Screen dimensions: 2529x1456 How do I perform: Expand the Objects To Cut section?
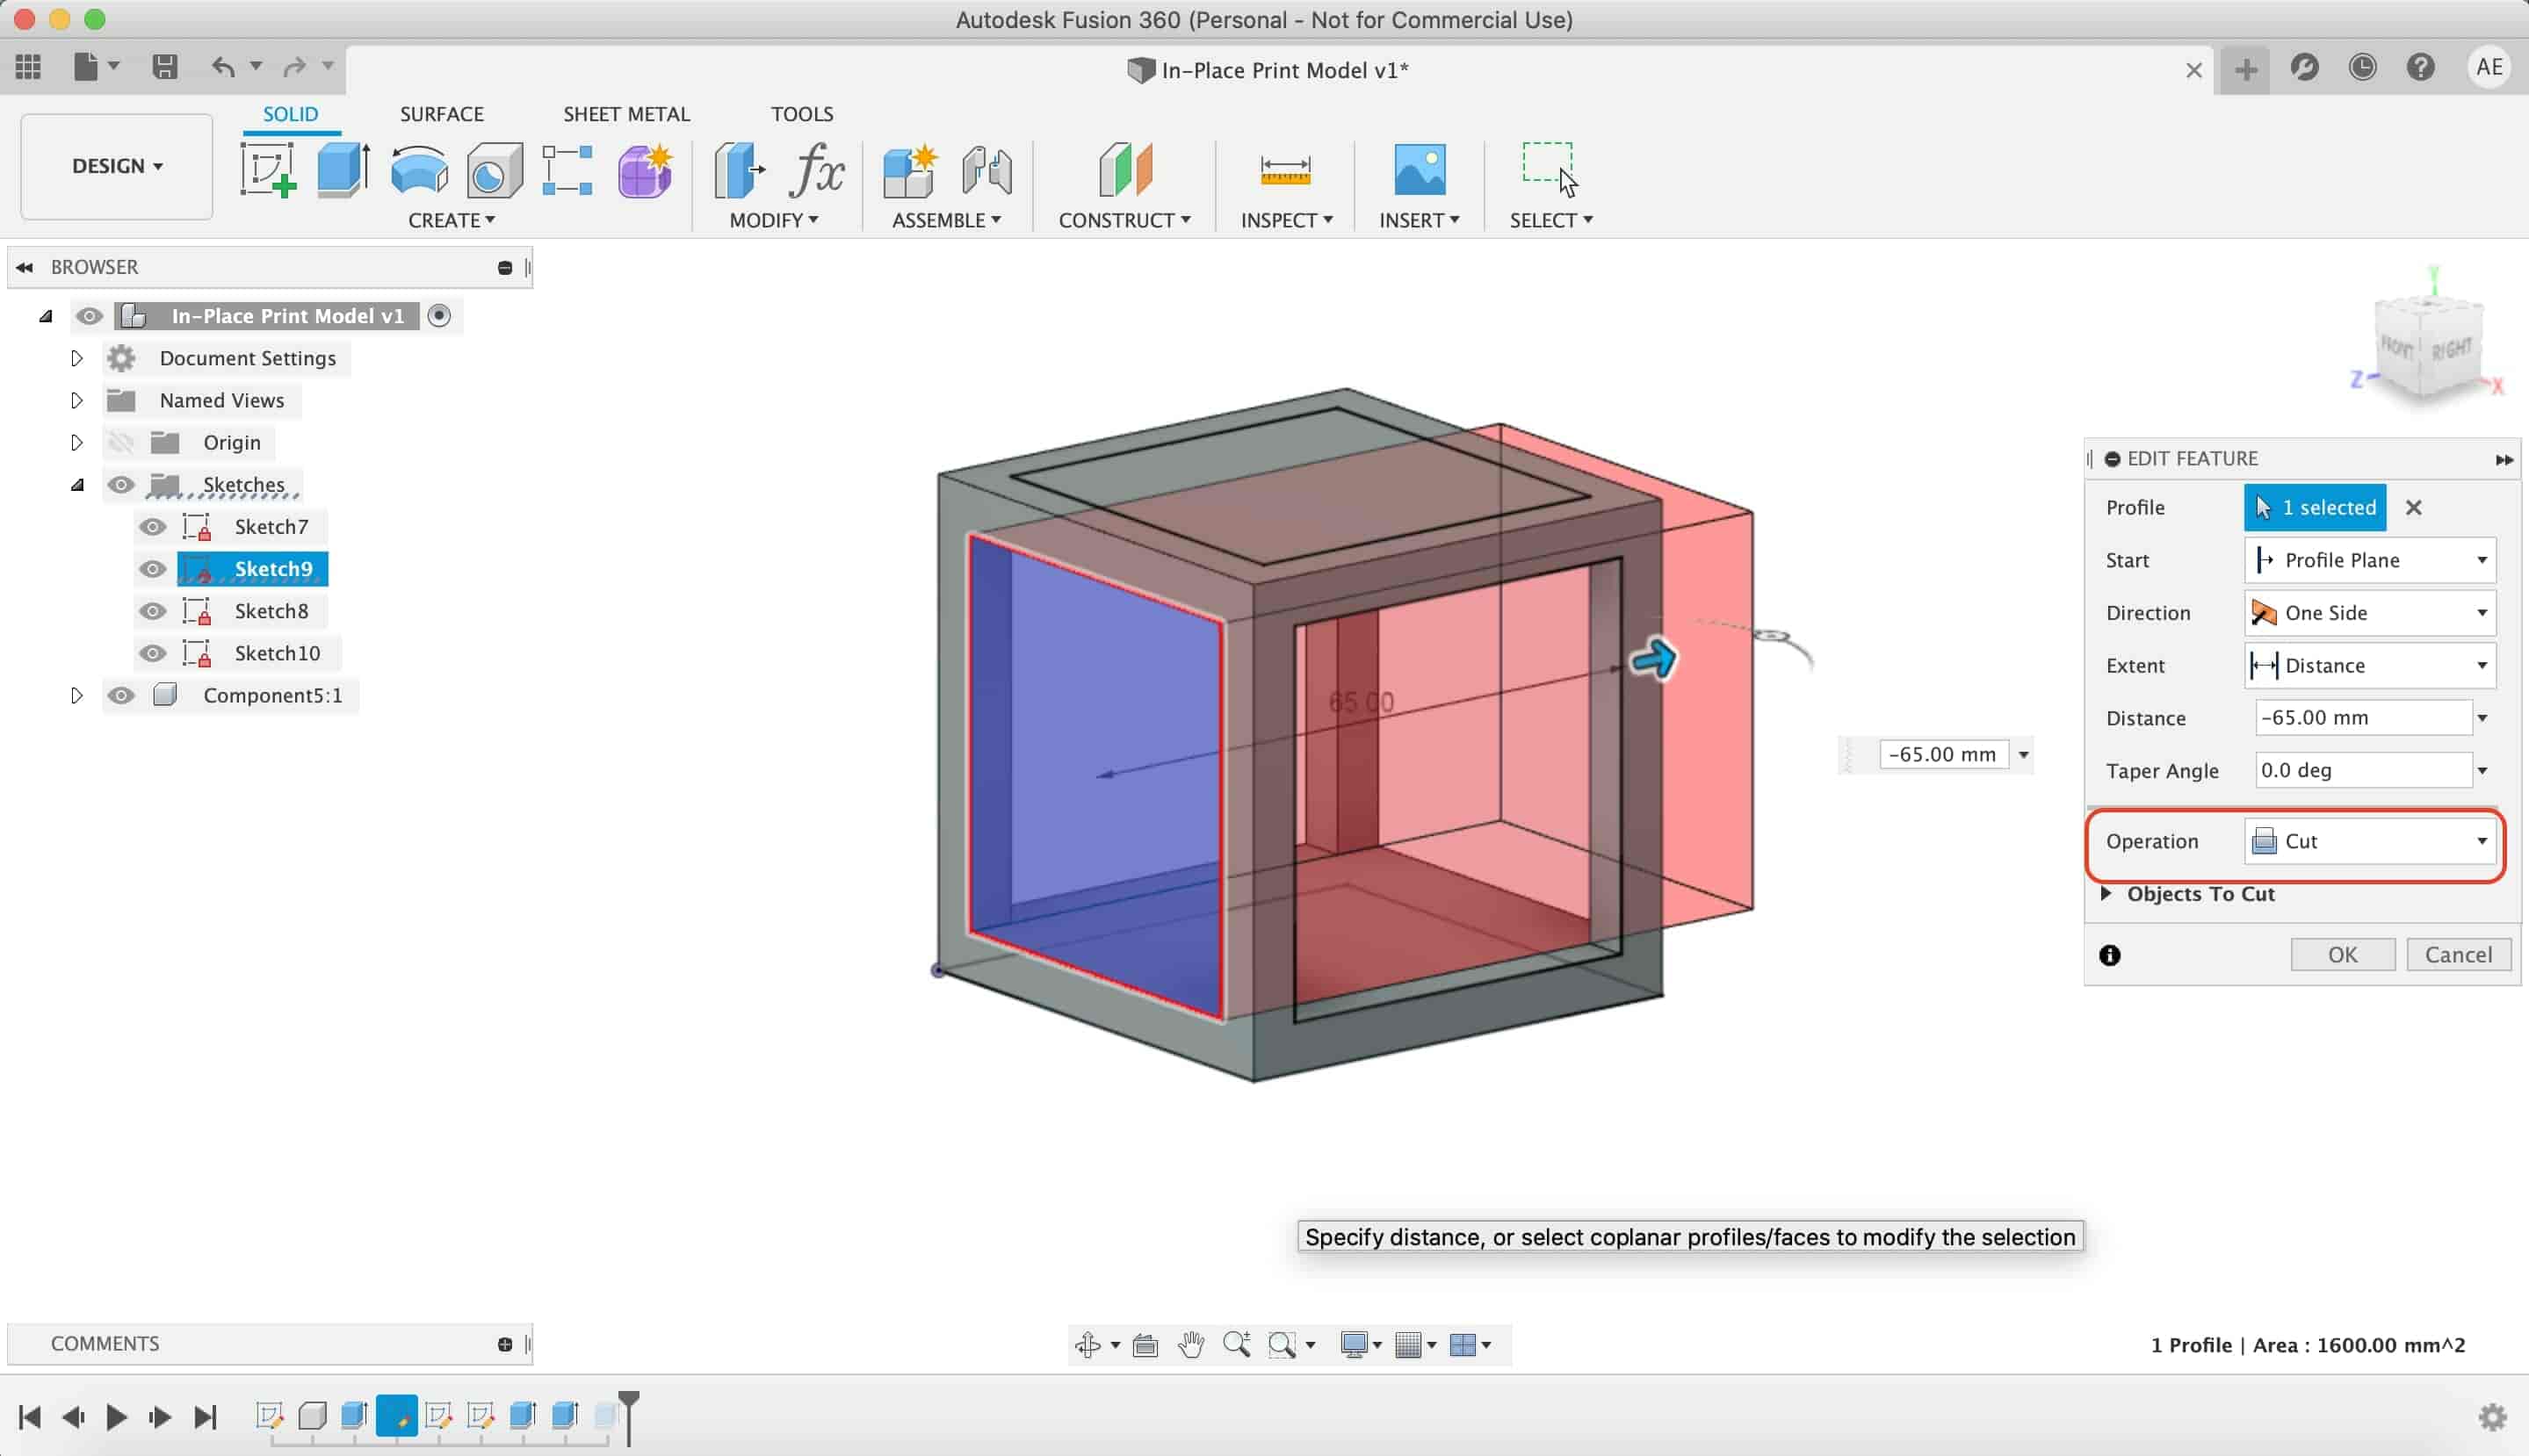point(2106,893)
